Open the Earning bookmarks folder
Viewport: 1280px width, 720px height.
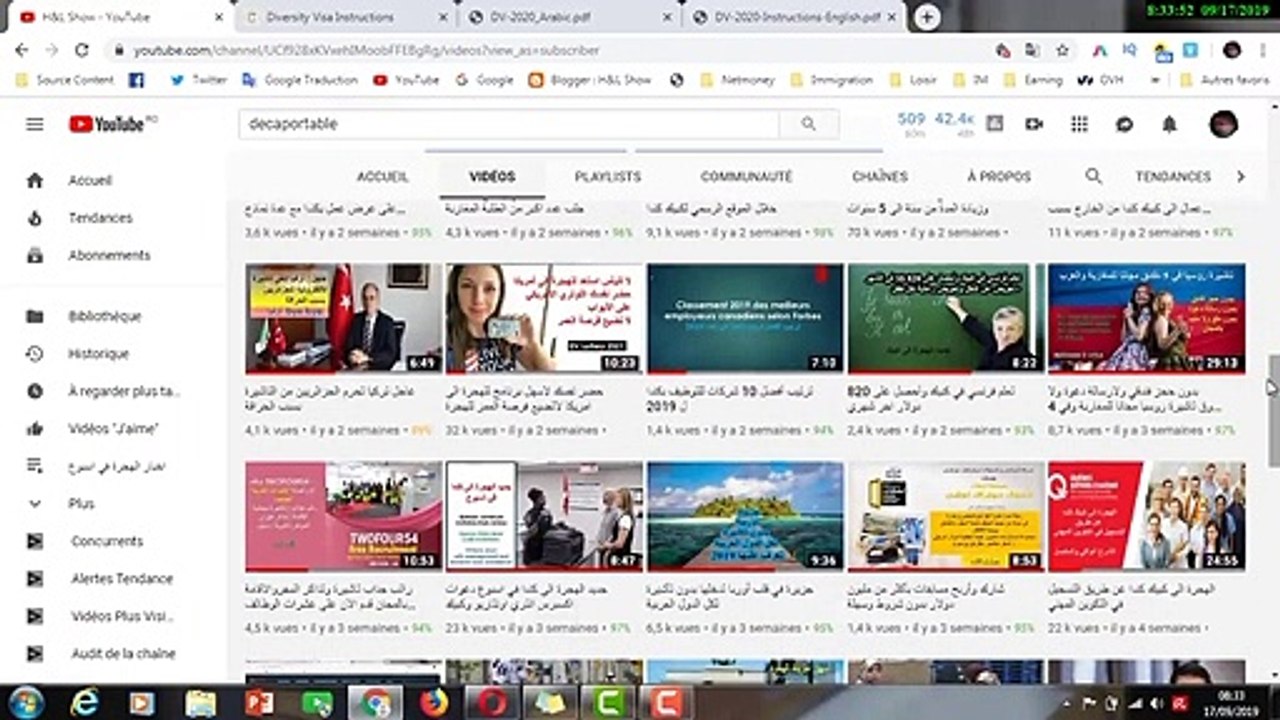[1032, 80]
